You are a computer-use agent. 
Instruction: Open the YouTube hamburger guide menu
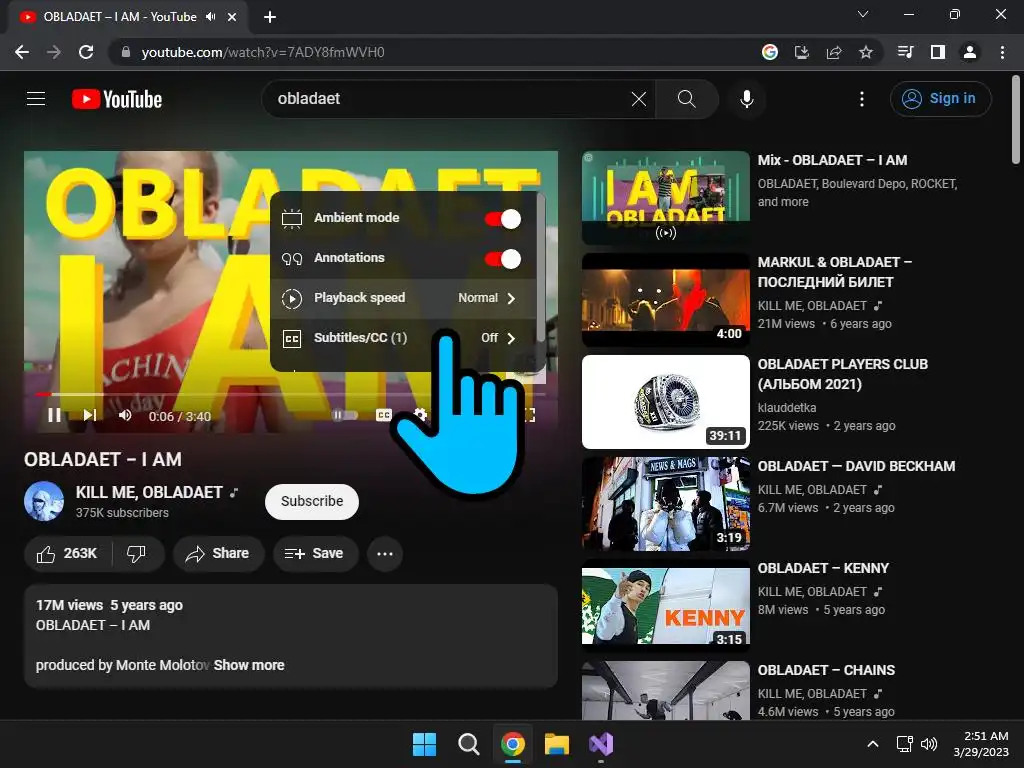pos(36,99)
